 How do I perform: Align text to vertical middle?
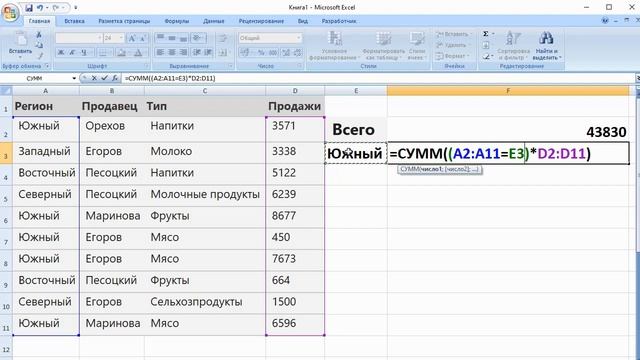[x=172, y=38]
